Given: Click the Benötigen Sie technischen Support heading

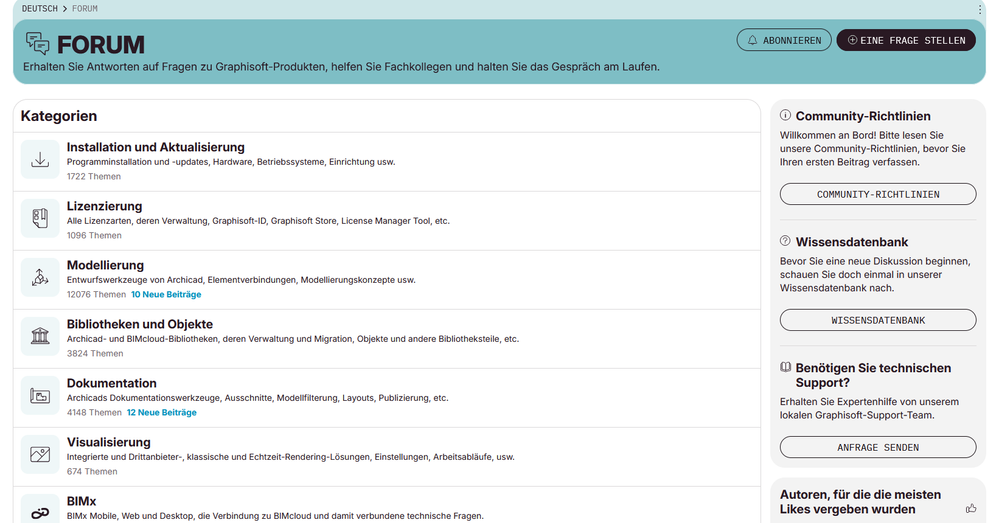Looking at the screenshot, I should tap(873, 375).
